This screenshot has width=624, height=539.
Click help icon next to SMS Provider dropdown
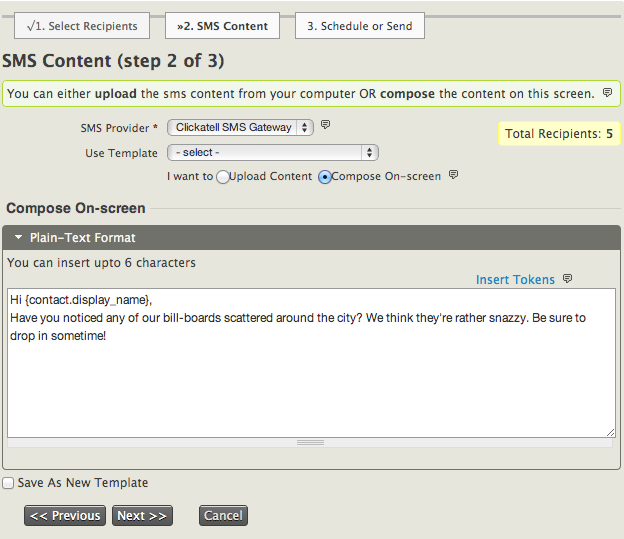[x=325, y=126]
